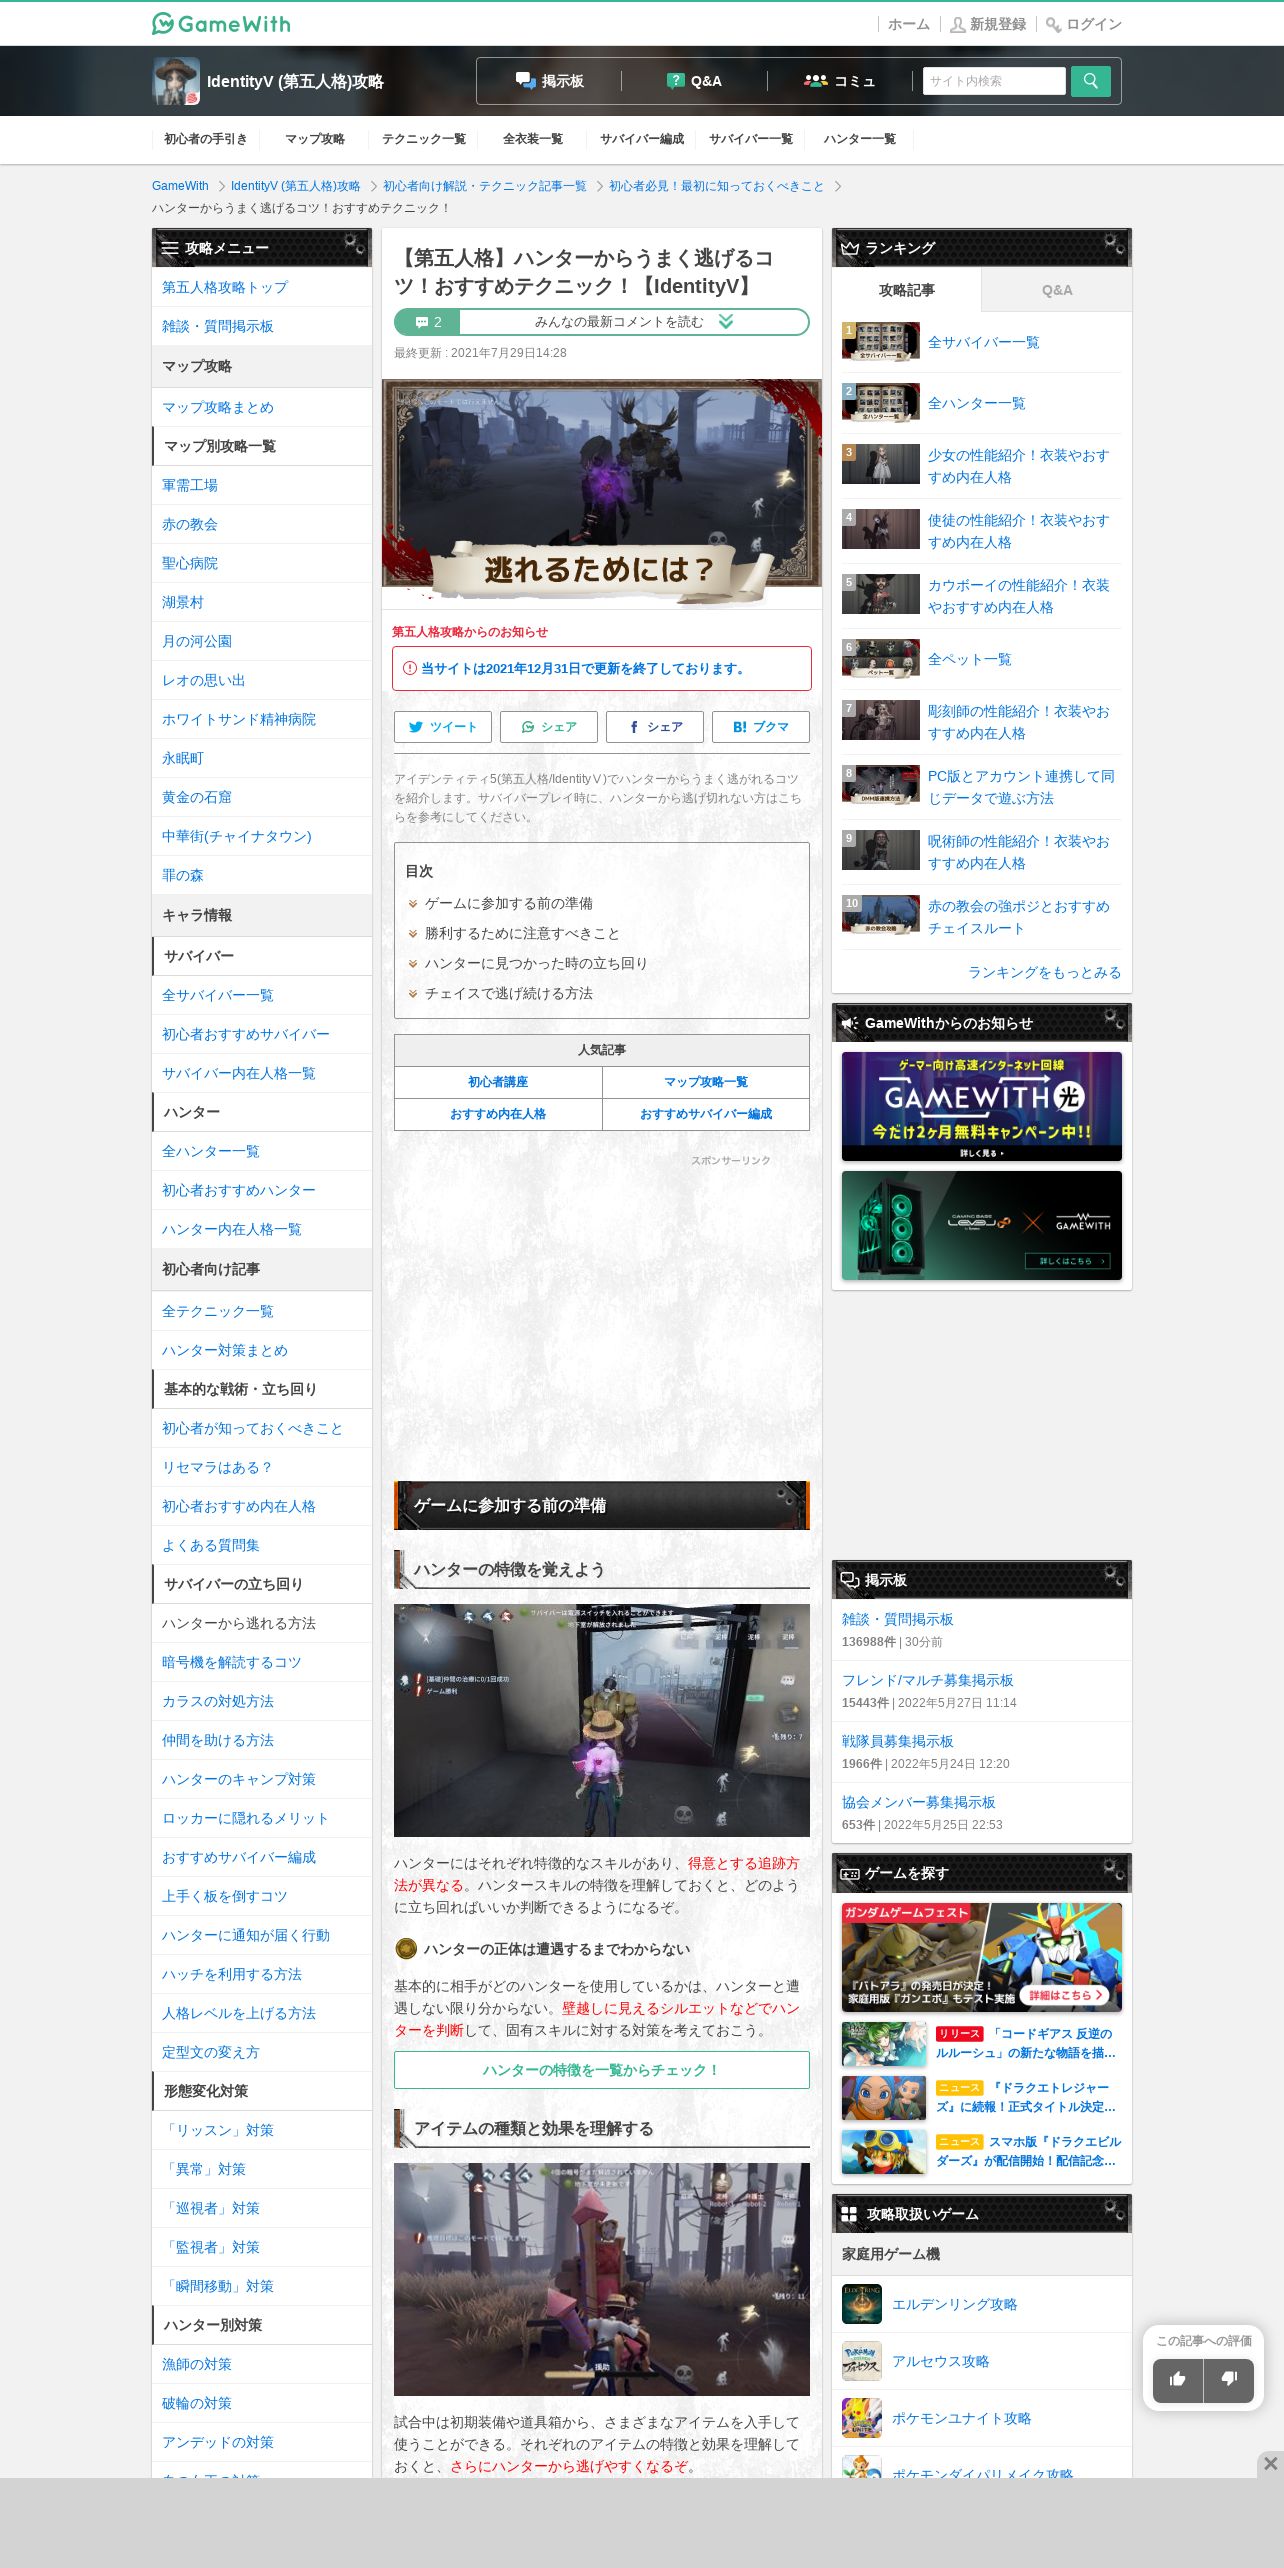
Task: Share via Facebook シェア button
Action: tap(655, 727)
